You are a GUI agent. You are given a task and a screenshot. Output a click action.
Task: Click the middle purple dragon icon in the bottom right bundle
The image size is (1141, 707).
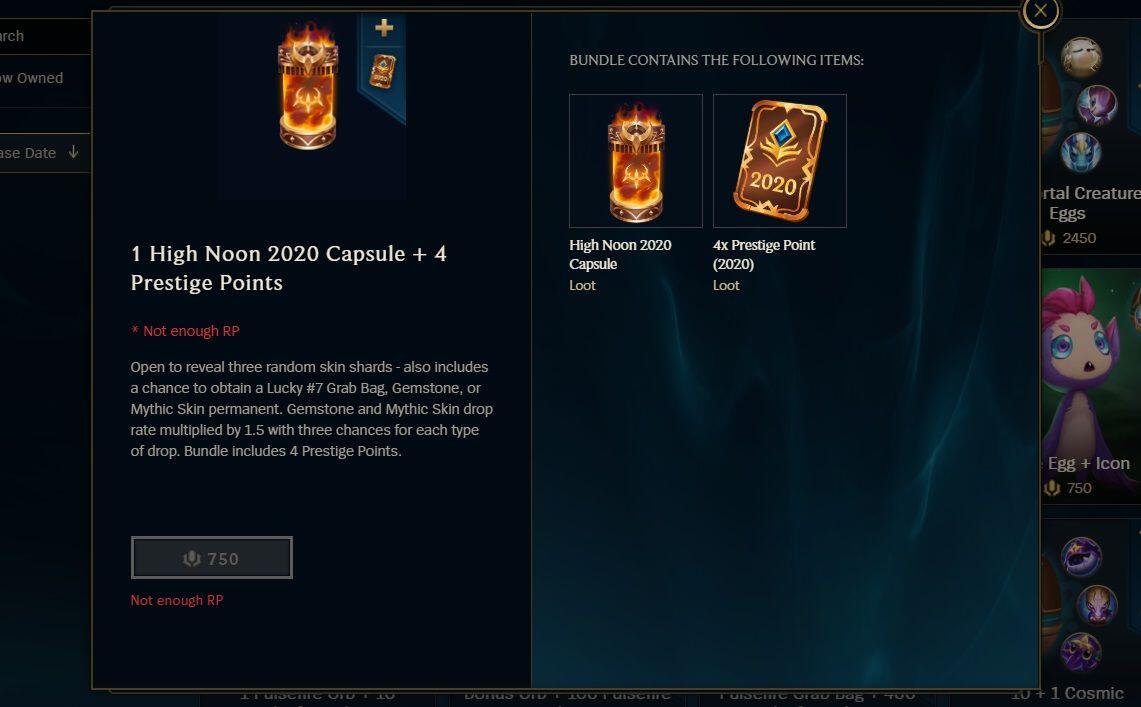(1097, 605)
